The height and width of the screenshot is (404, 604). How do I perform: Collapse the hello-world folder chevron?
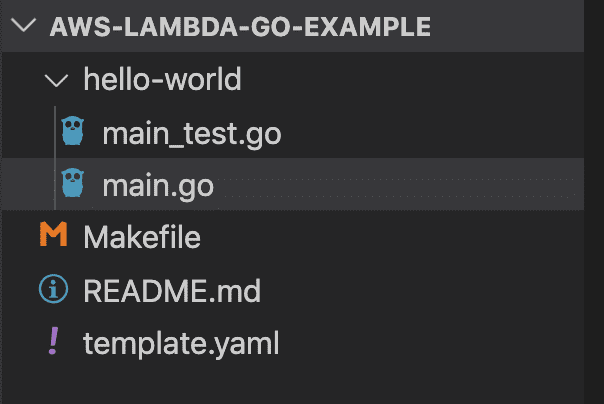(x=56, y=80)
